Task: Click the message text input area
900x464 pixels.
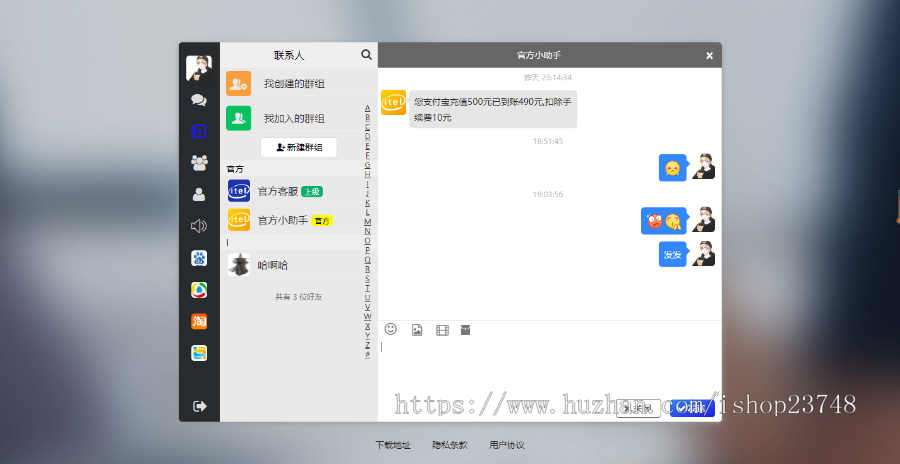Action: click(x=548, y=365)
